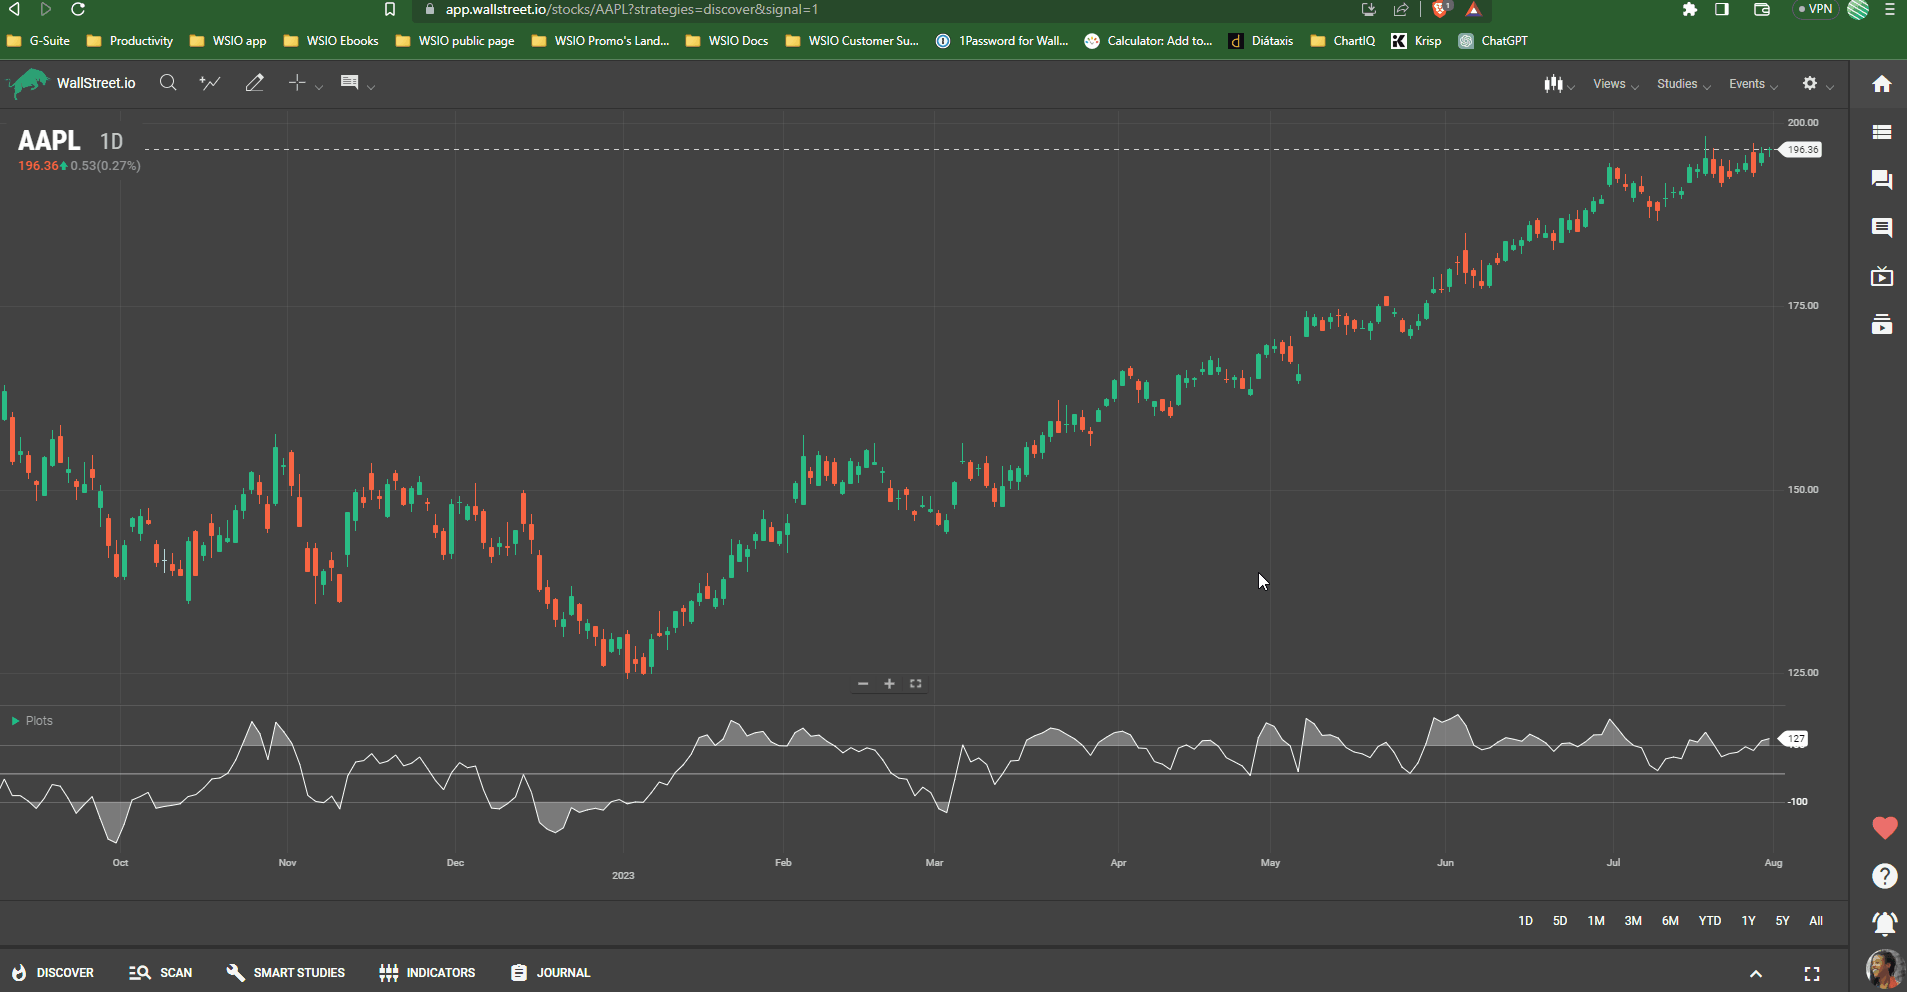The width and height of the screenshot is (1907, 992).
Task: Click the comparison chart line icon
Action: (x=210, y=83)
